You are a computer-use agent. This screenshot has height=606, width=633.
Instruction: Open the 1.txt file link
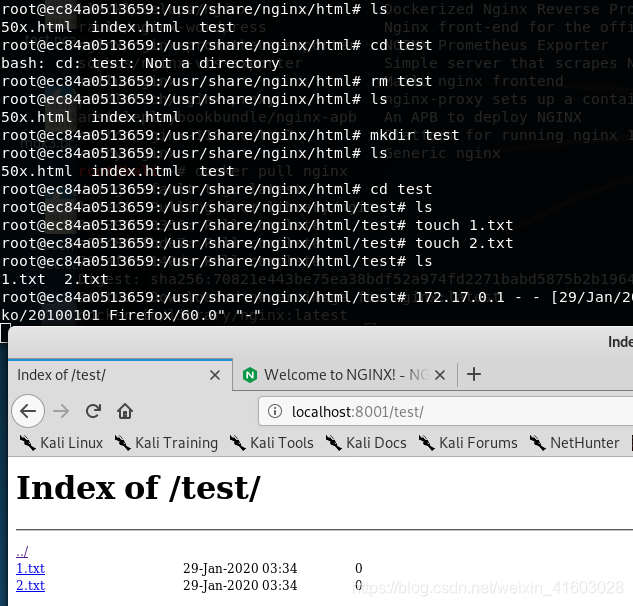point(30,568)
